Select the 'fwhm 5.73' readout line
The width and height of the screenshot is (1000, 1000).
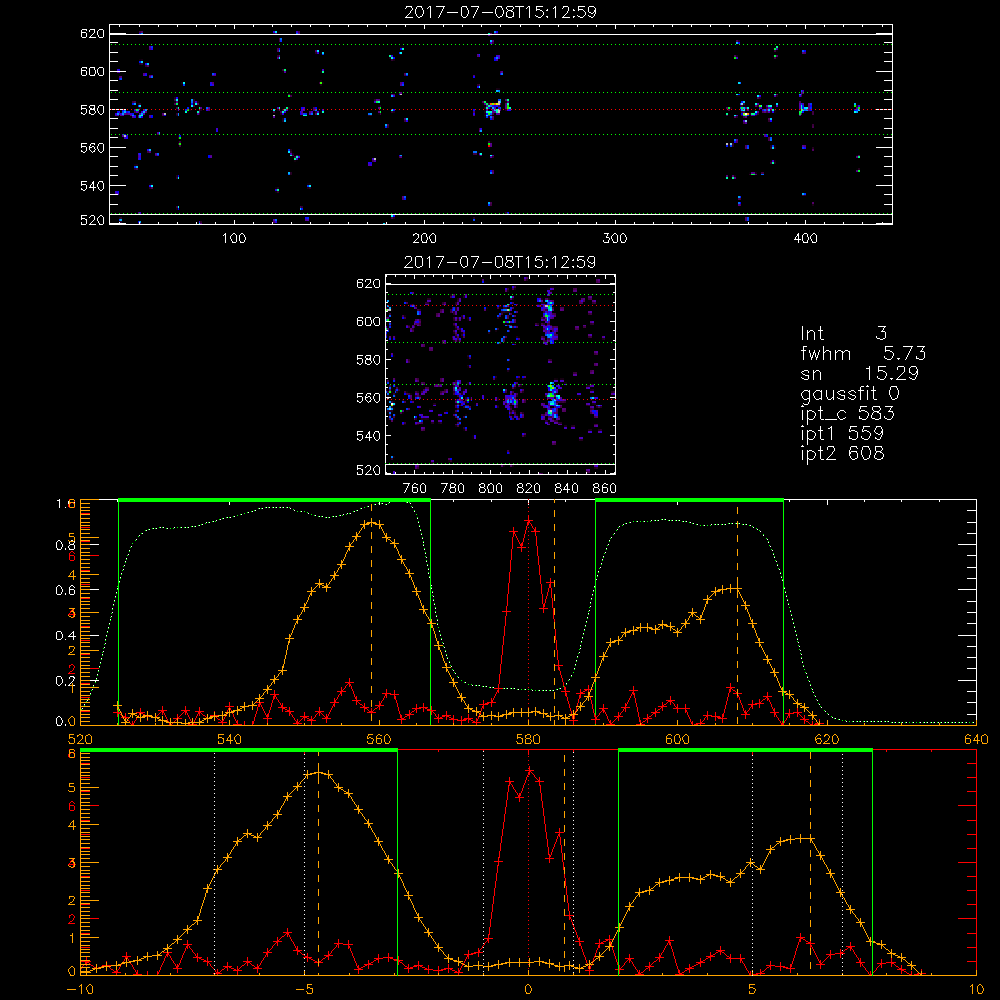pyautogui.click(x=863, y=353)
